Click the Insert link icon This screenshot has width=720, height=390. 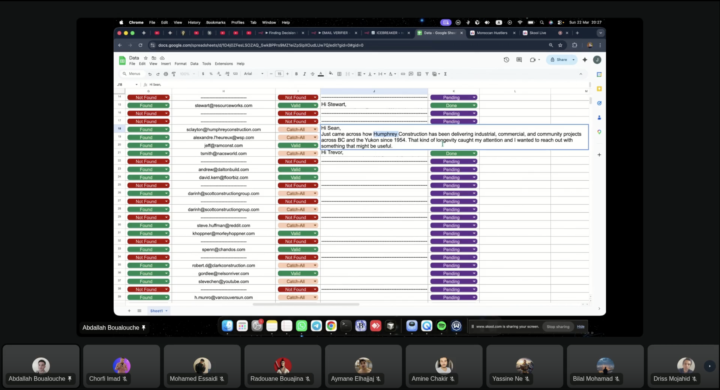pyautogui.click(x=403, y=74)
